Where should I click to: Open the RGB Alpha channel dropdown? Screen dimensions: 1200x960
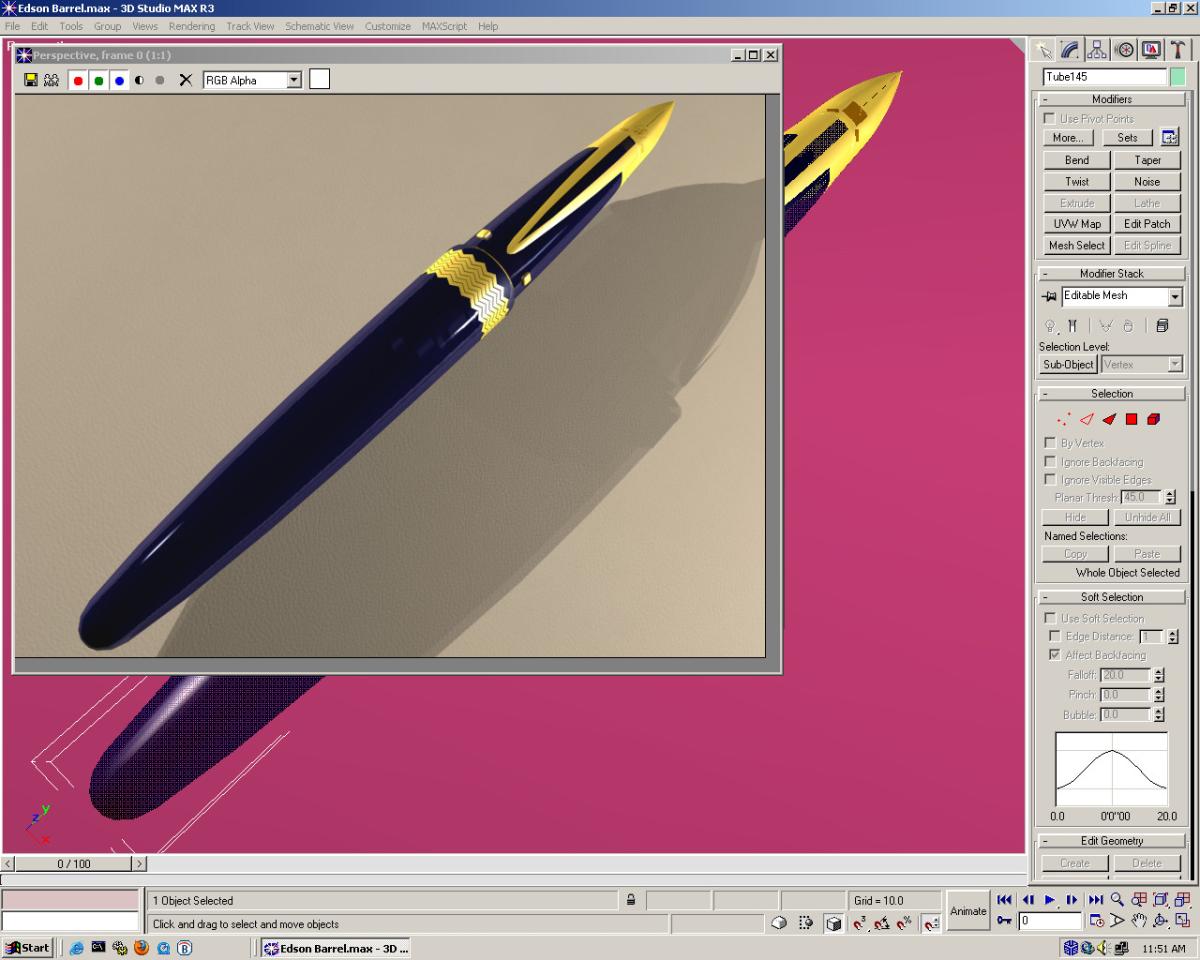coord(293,80)
